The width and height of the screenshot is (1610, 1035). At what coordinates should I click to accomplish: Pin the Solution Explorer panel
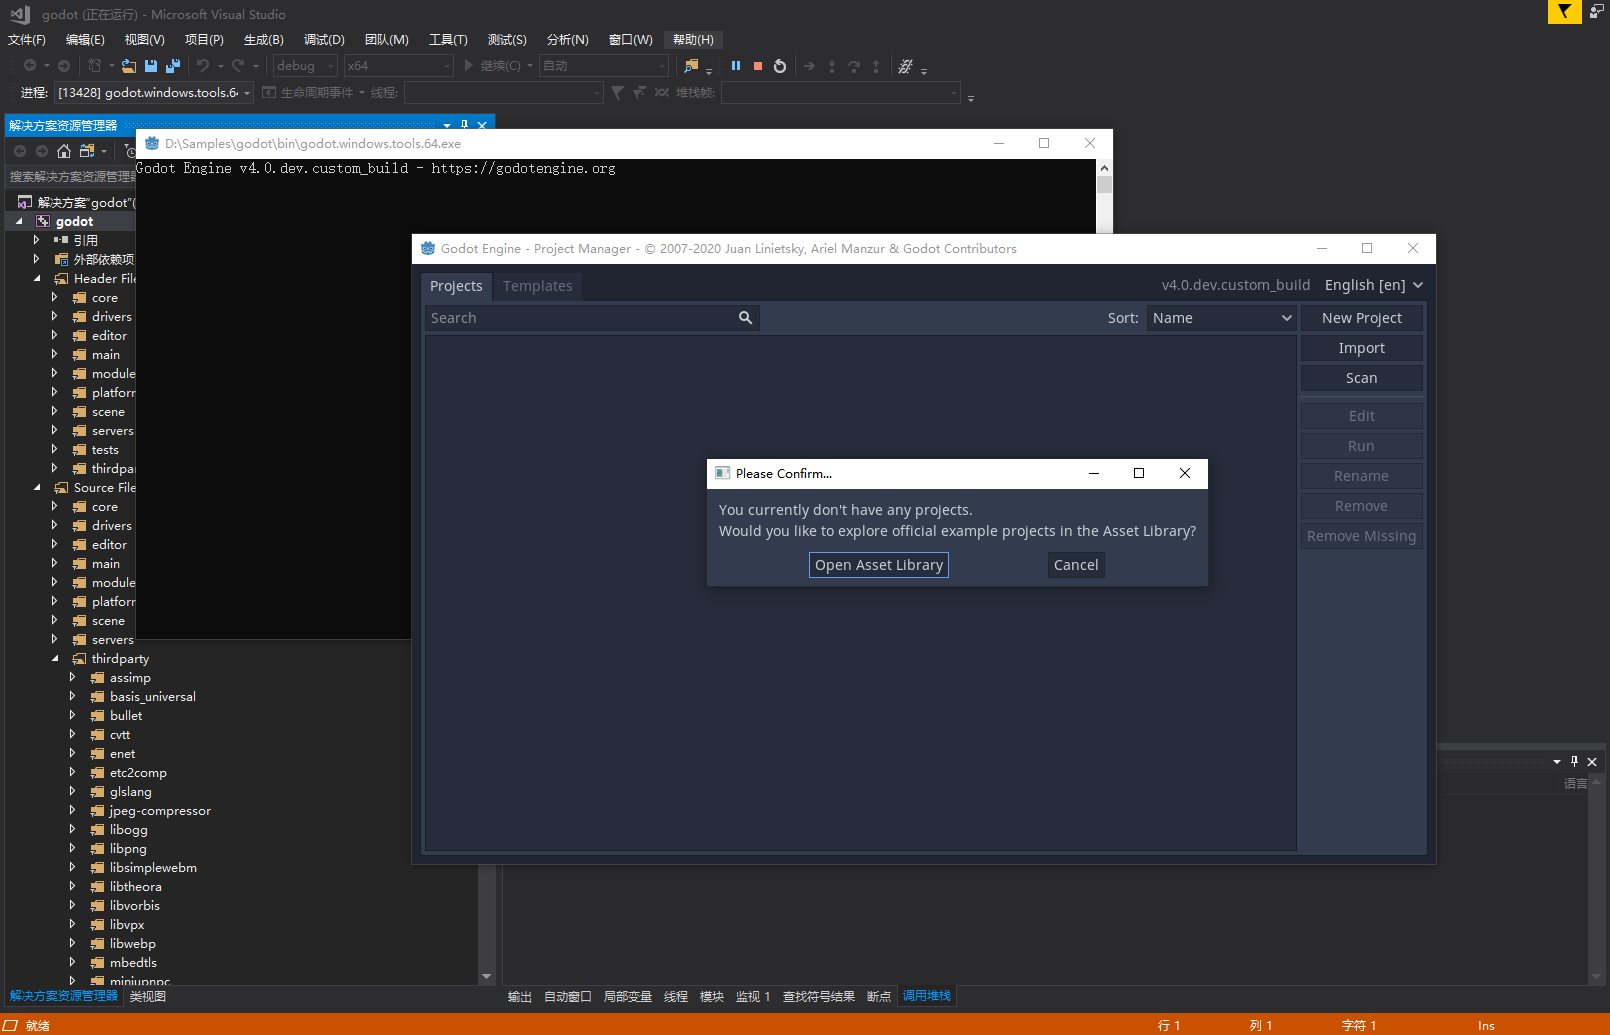click(x=464, y=125)
